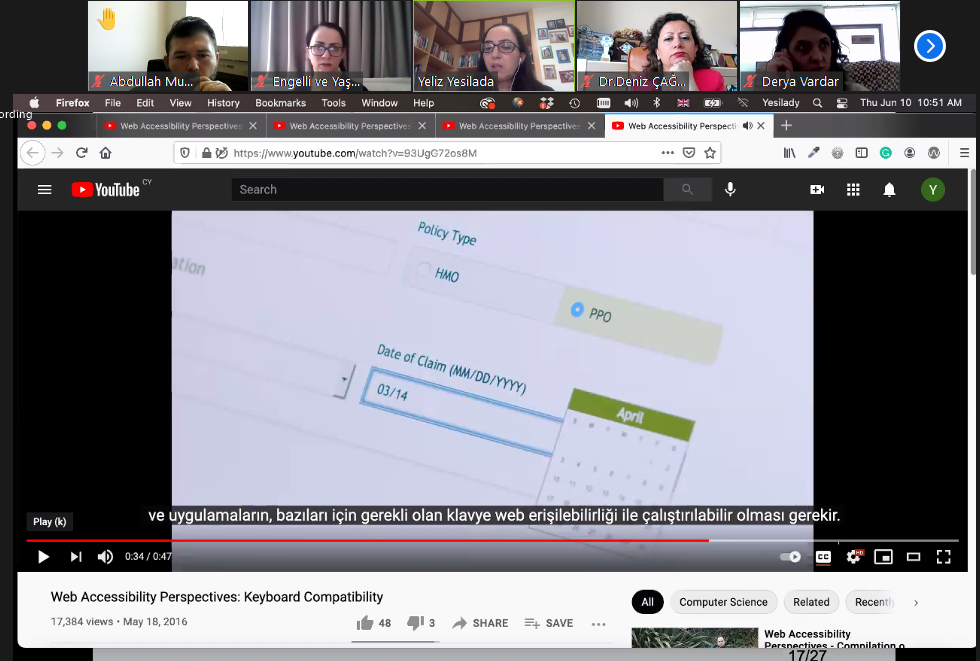The height and width of the screenshot is (661, 980).
Task: Click the site tracking protection shield icon
Action: point(185,152)
